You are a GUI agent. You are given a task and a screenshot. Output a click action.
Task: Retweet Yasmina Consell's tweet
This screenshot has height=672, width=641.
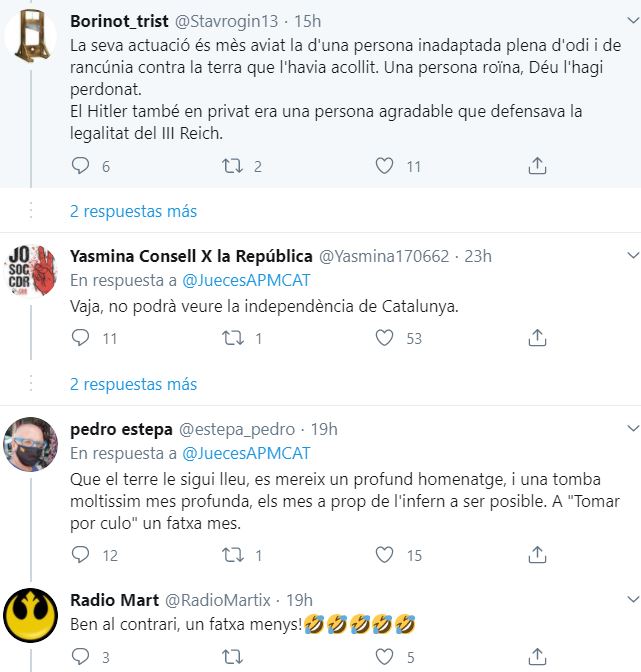pyautogui.click(x=233, y=339)
